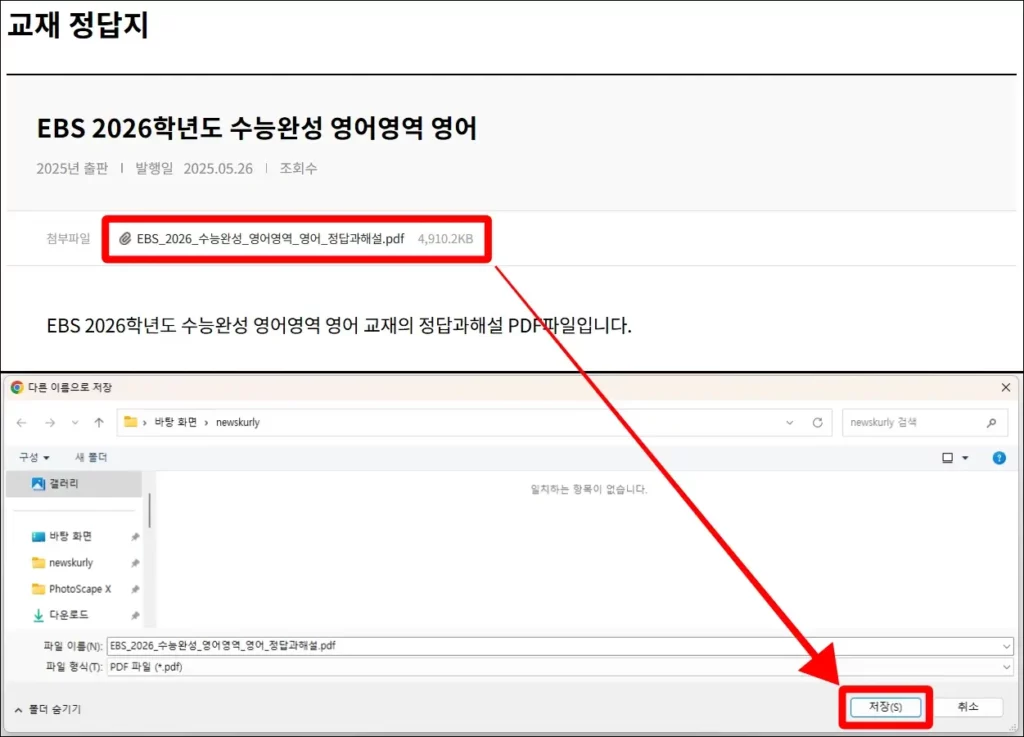Change the view layout icon
This screenshot has width=1024, height=737.
(x=948, y=458)
